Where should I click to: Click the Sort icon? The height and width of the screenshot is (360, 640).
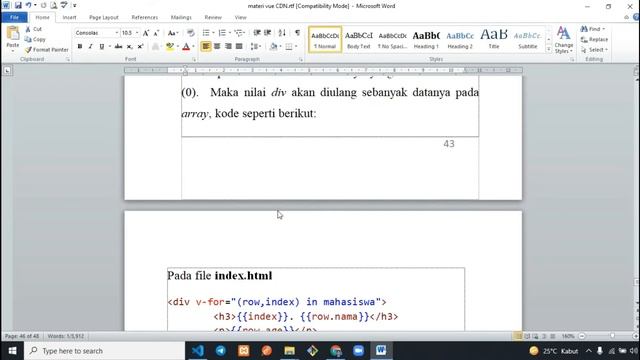click(282, 33)
